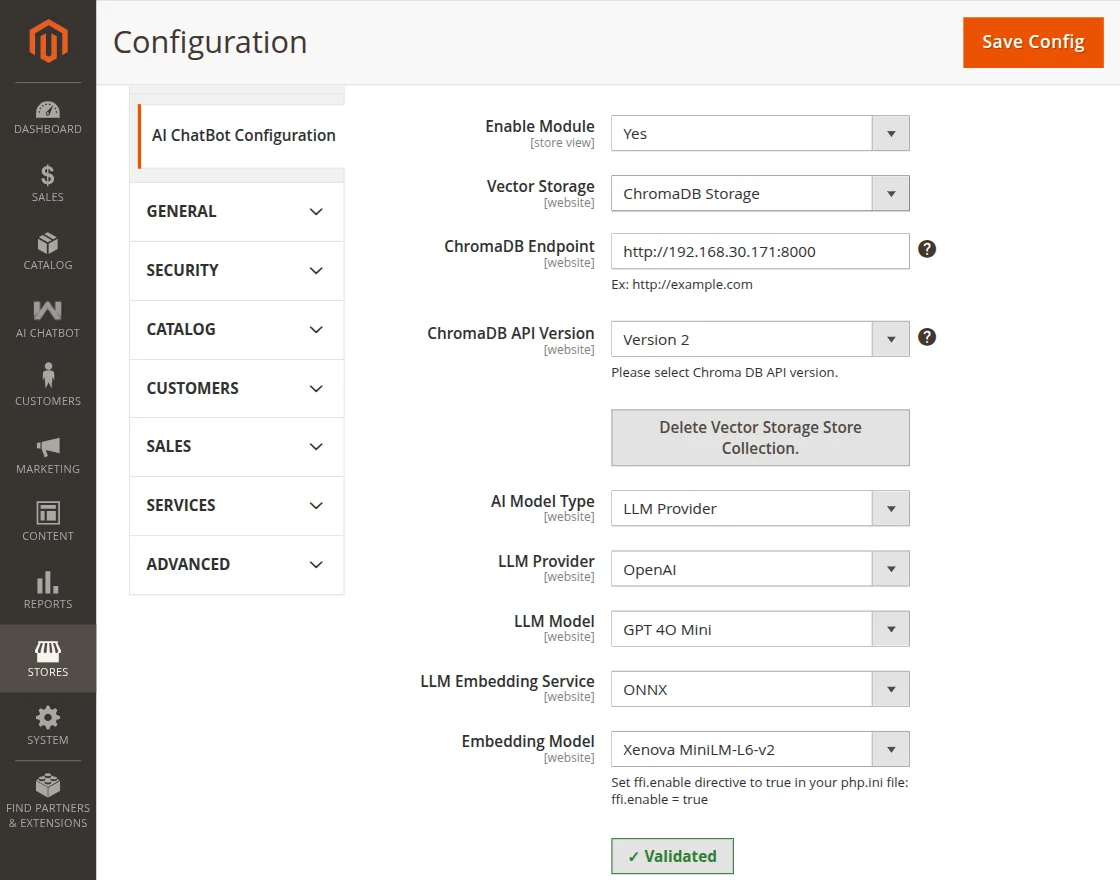The height and width of the screenshot is (880, 1120).
Task: Open the Dashboard sidebar icon
Action: (48, 110)
